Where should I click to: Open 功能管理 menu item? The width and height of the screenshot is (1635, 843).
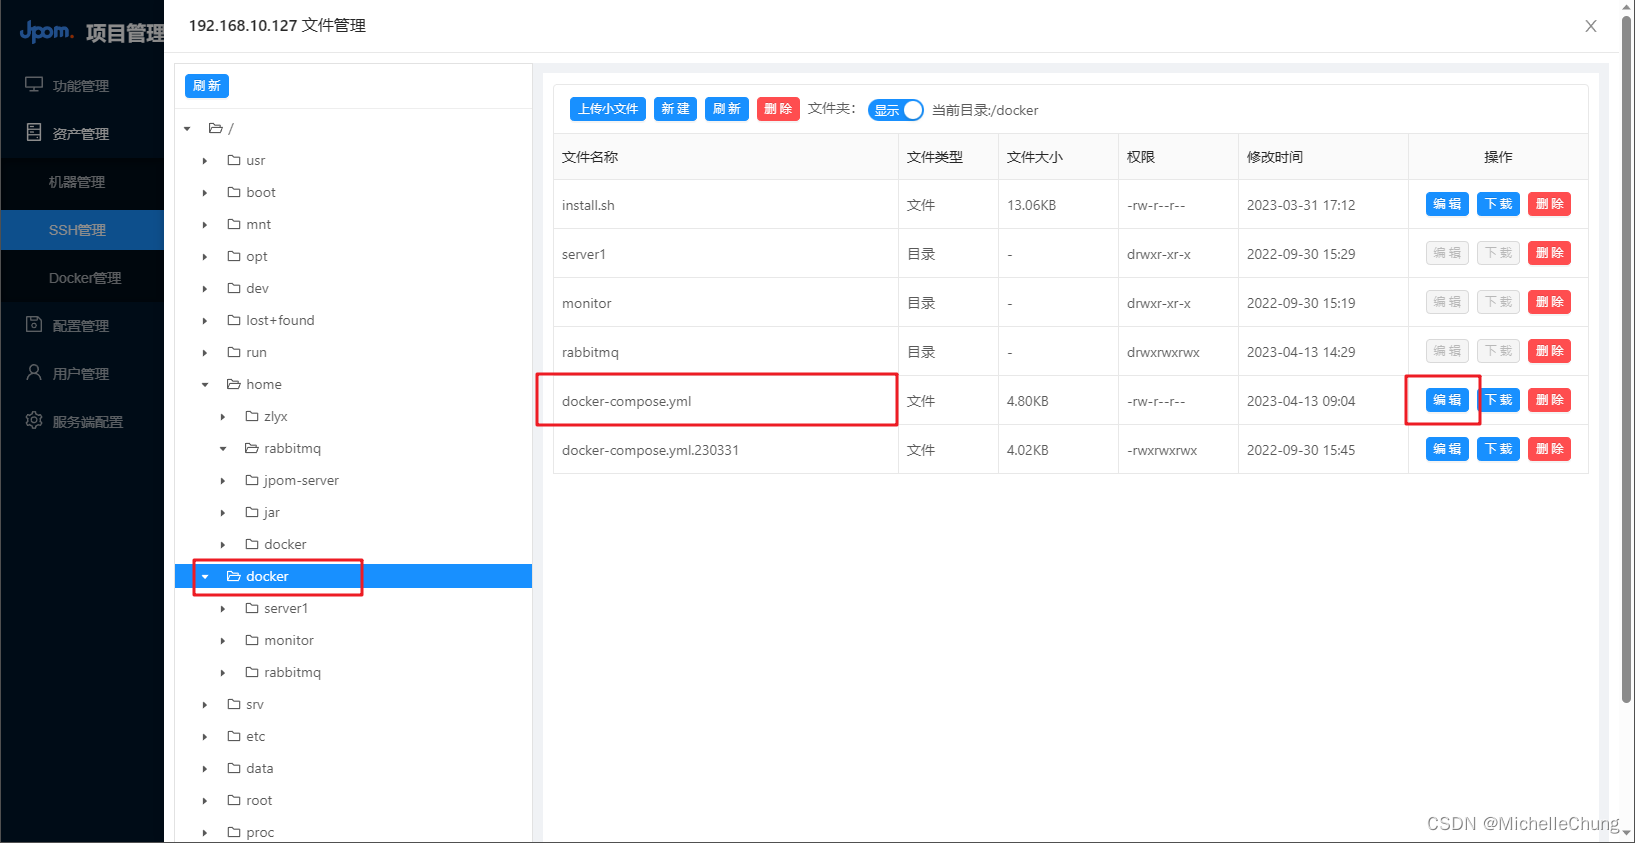(x=82, y=86)
